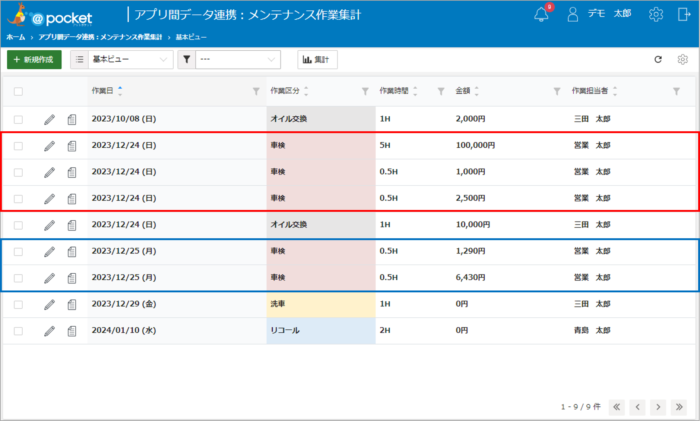This screenshot has width=700, height=421.
Task: Open the notification bell
Action: click(x=541, y=14)
